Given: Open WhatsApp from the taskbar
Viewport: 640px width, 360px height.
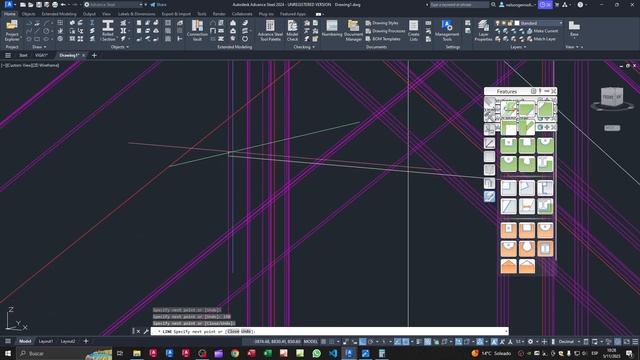Looking at the screenshot, I should pos(316,353).
